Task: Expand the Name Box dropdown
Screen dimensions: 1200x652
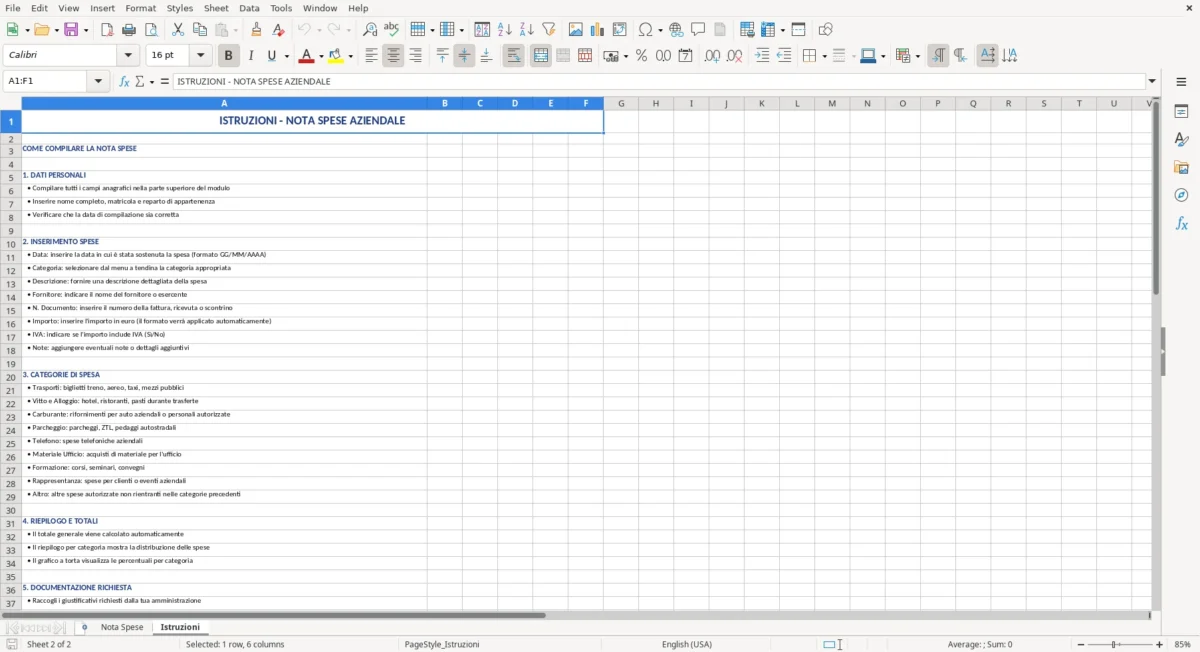Action: pos(98,81)
